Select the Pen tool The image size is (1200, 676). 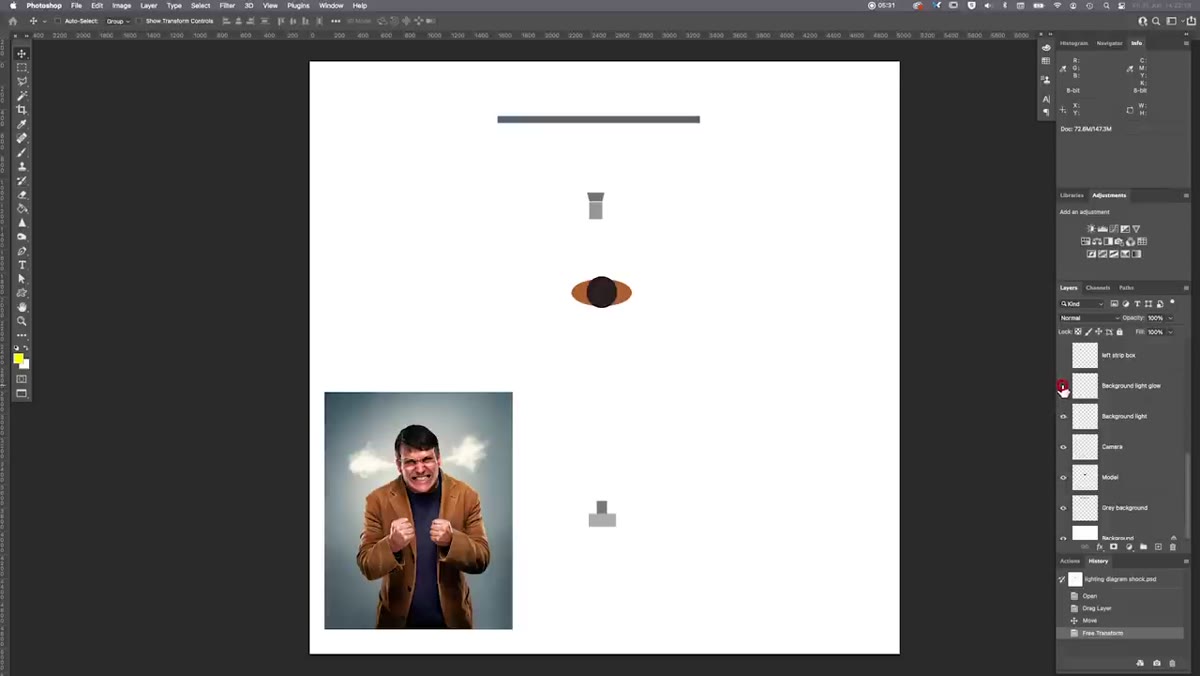tap(22, 250)
